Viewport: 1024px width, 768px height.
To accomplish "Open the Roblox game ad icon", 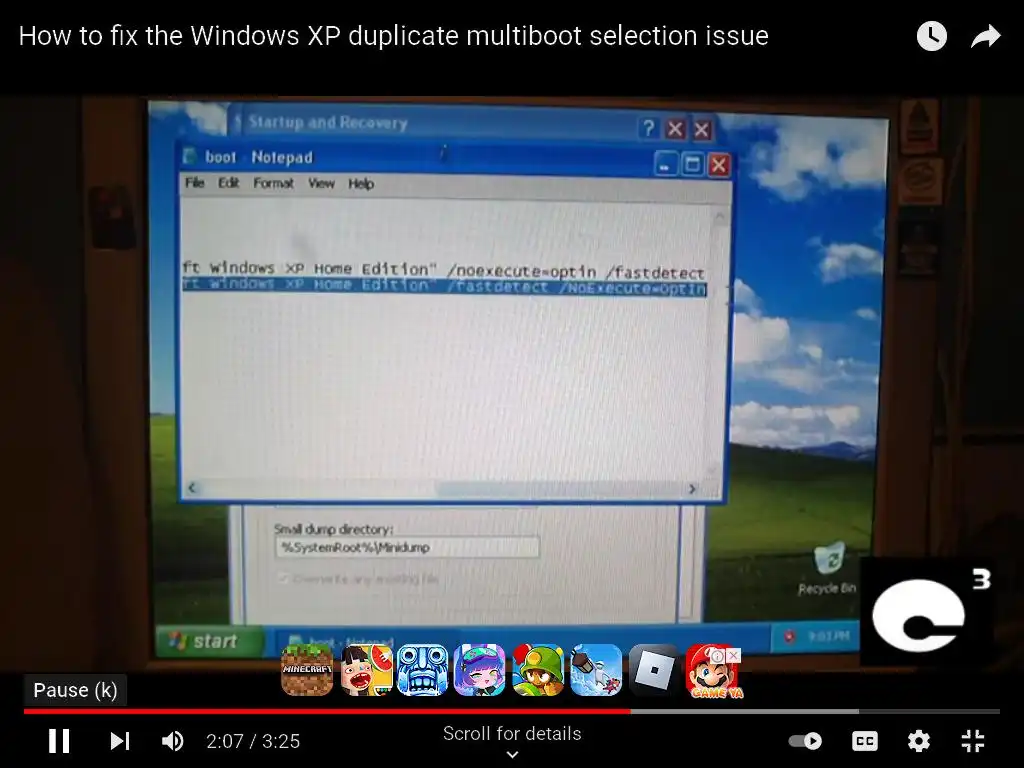I will [654, 669].
